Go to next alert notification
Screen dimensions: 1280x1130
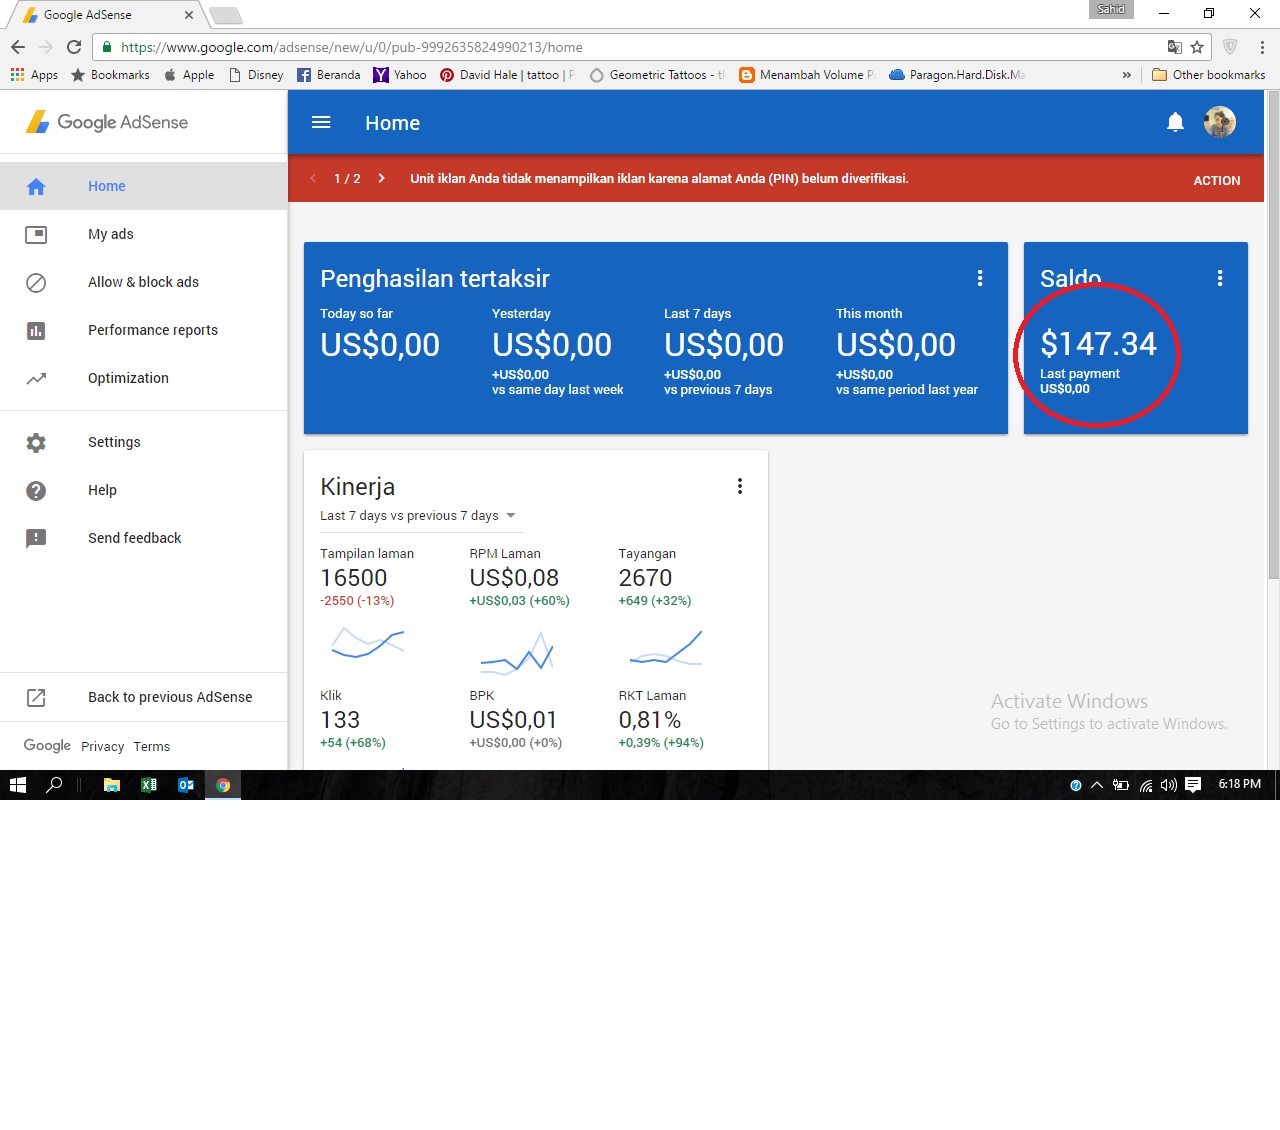[x=381, y=178]
